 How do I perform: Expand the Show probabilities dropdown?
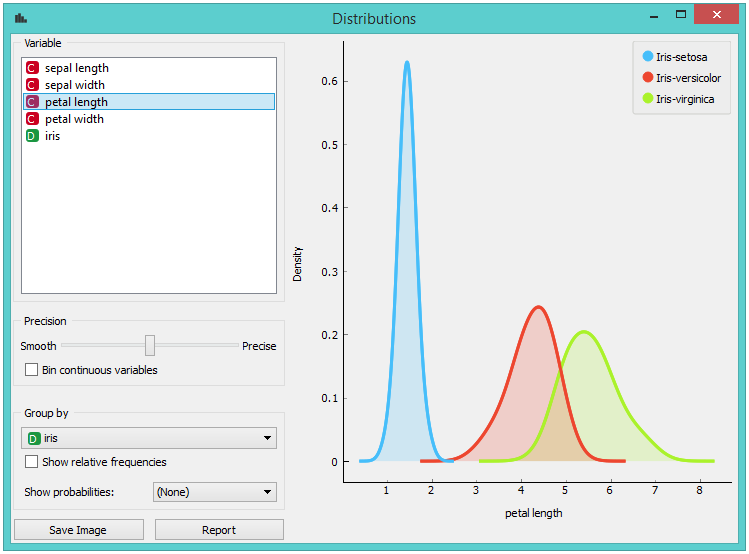(x=214, y=492)
